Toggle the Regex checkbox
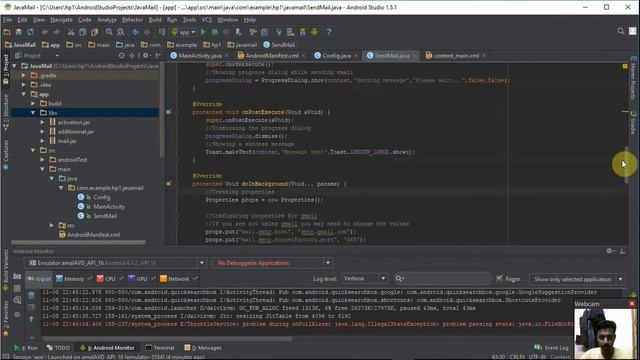Viewport: 640px width, 360px height. click(x=500, y=279)
